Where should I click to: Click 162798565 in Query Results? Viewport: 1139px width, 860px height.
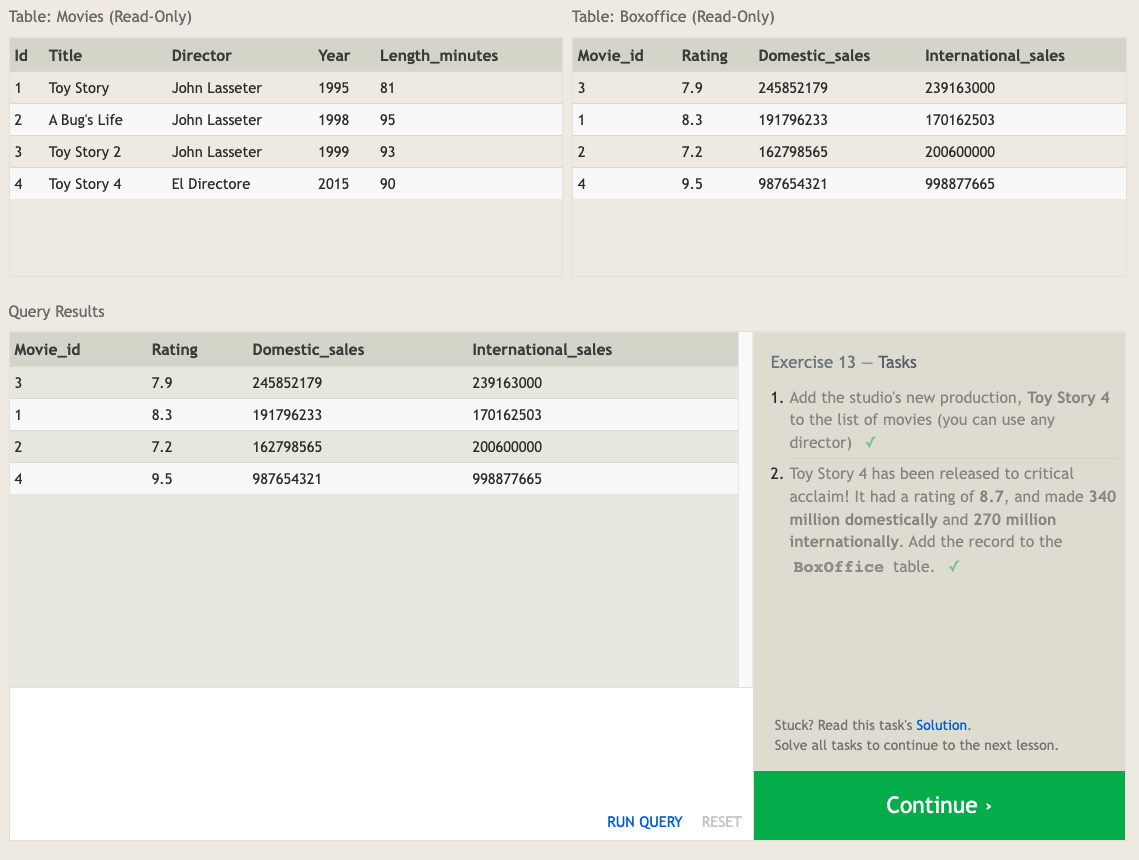tap(287, 447)
